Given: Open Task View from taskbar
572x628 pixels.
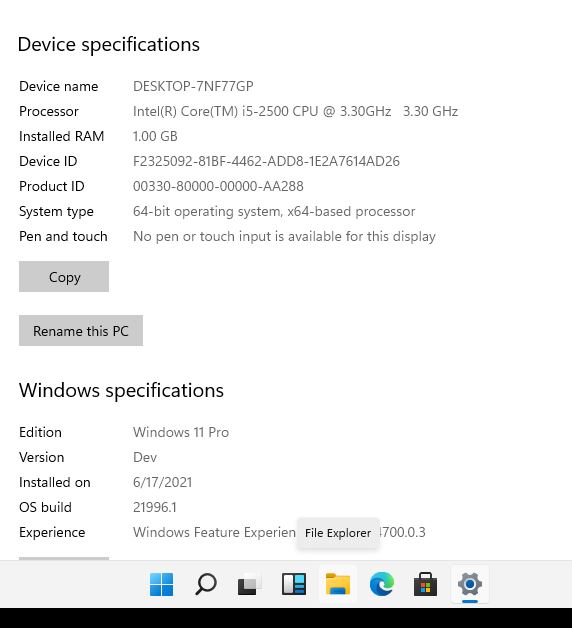Looking at the screenshot, I should pos(250,584).
